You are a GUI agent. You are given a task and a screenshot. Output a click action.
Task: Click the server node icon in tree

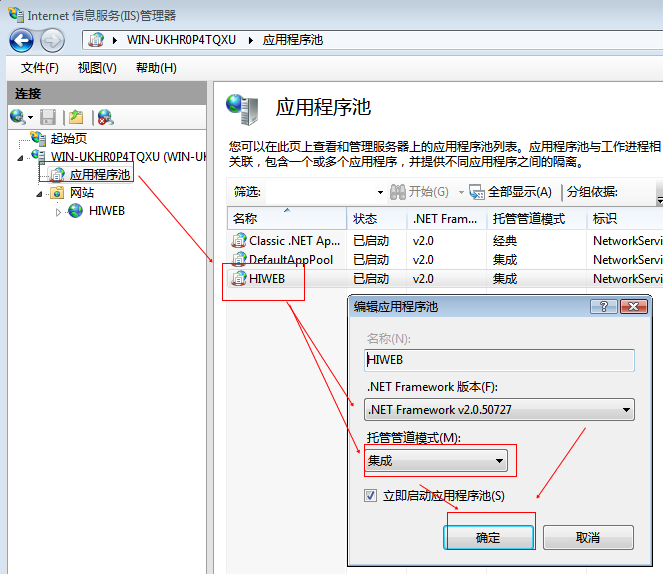pos(38,156)
